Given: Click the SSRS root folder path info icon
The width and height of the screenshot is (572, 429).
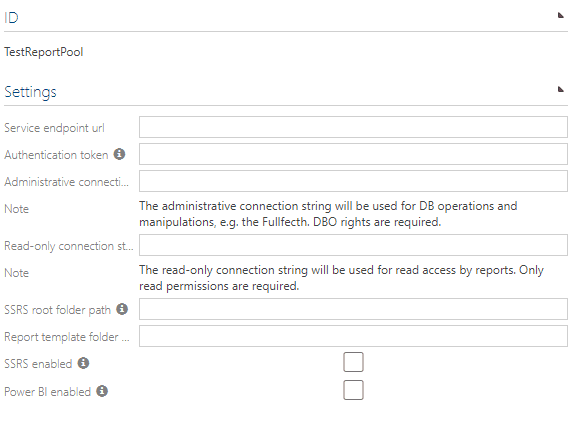Looking at the screenshot, I should tap(122, 309).
